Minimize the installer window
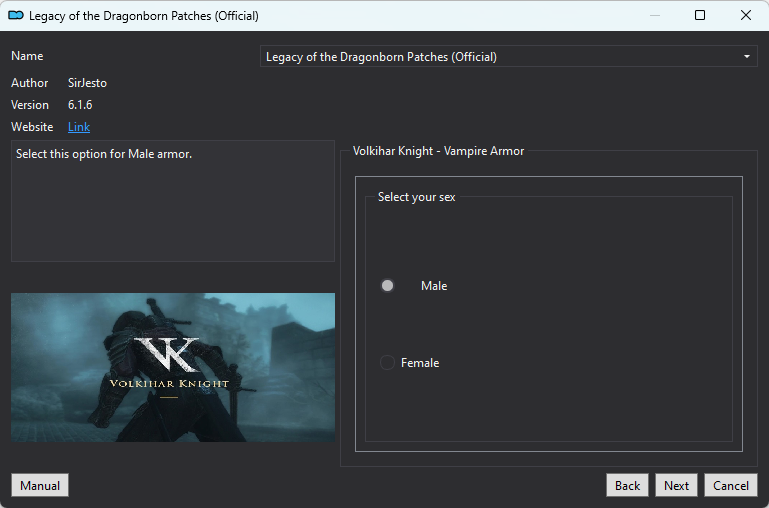Image resolution: width=769 pixels, height=508 pixels. click(654, 15)
